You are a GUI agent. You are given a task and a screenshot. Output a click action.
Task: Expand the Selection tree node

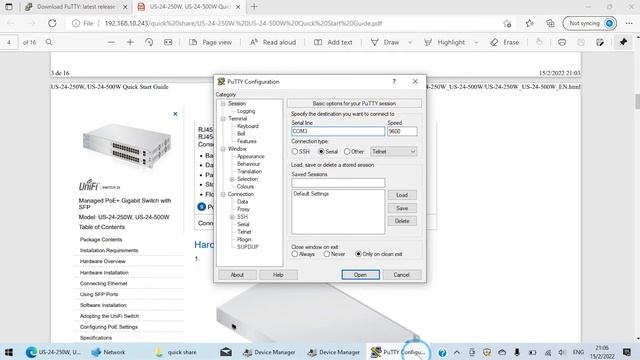coord(232,179)
